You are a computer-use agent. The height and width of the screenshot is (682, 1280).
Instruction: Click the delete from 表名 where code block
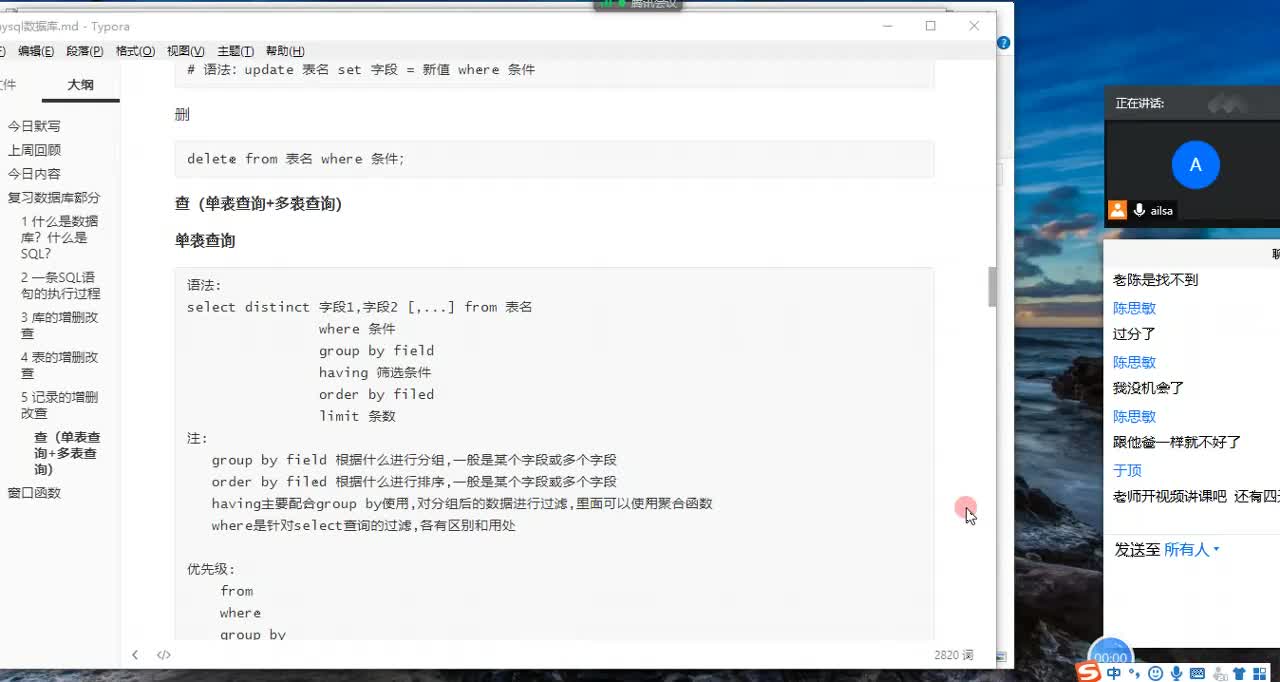(x=554, y=159)
